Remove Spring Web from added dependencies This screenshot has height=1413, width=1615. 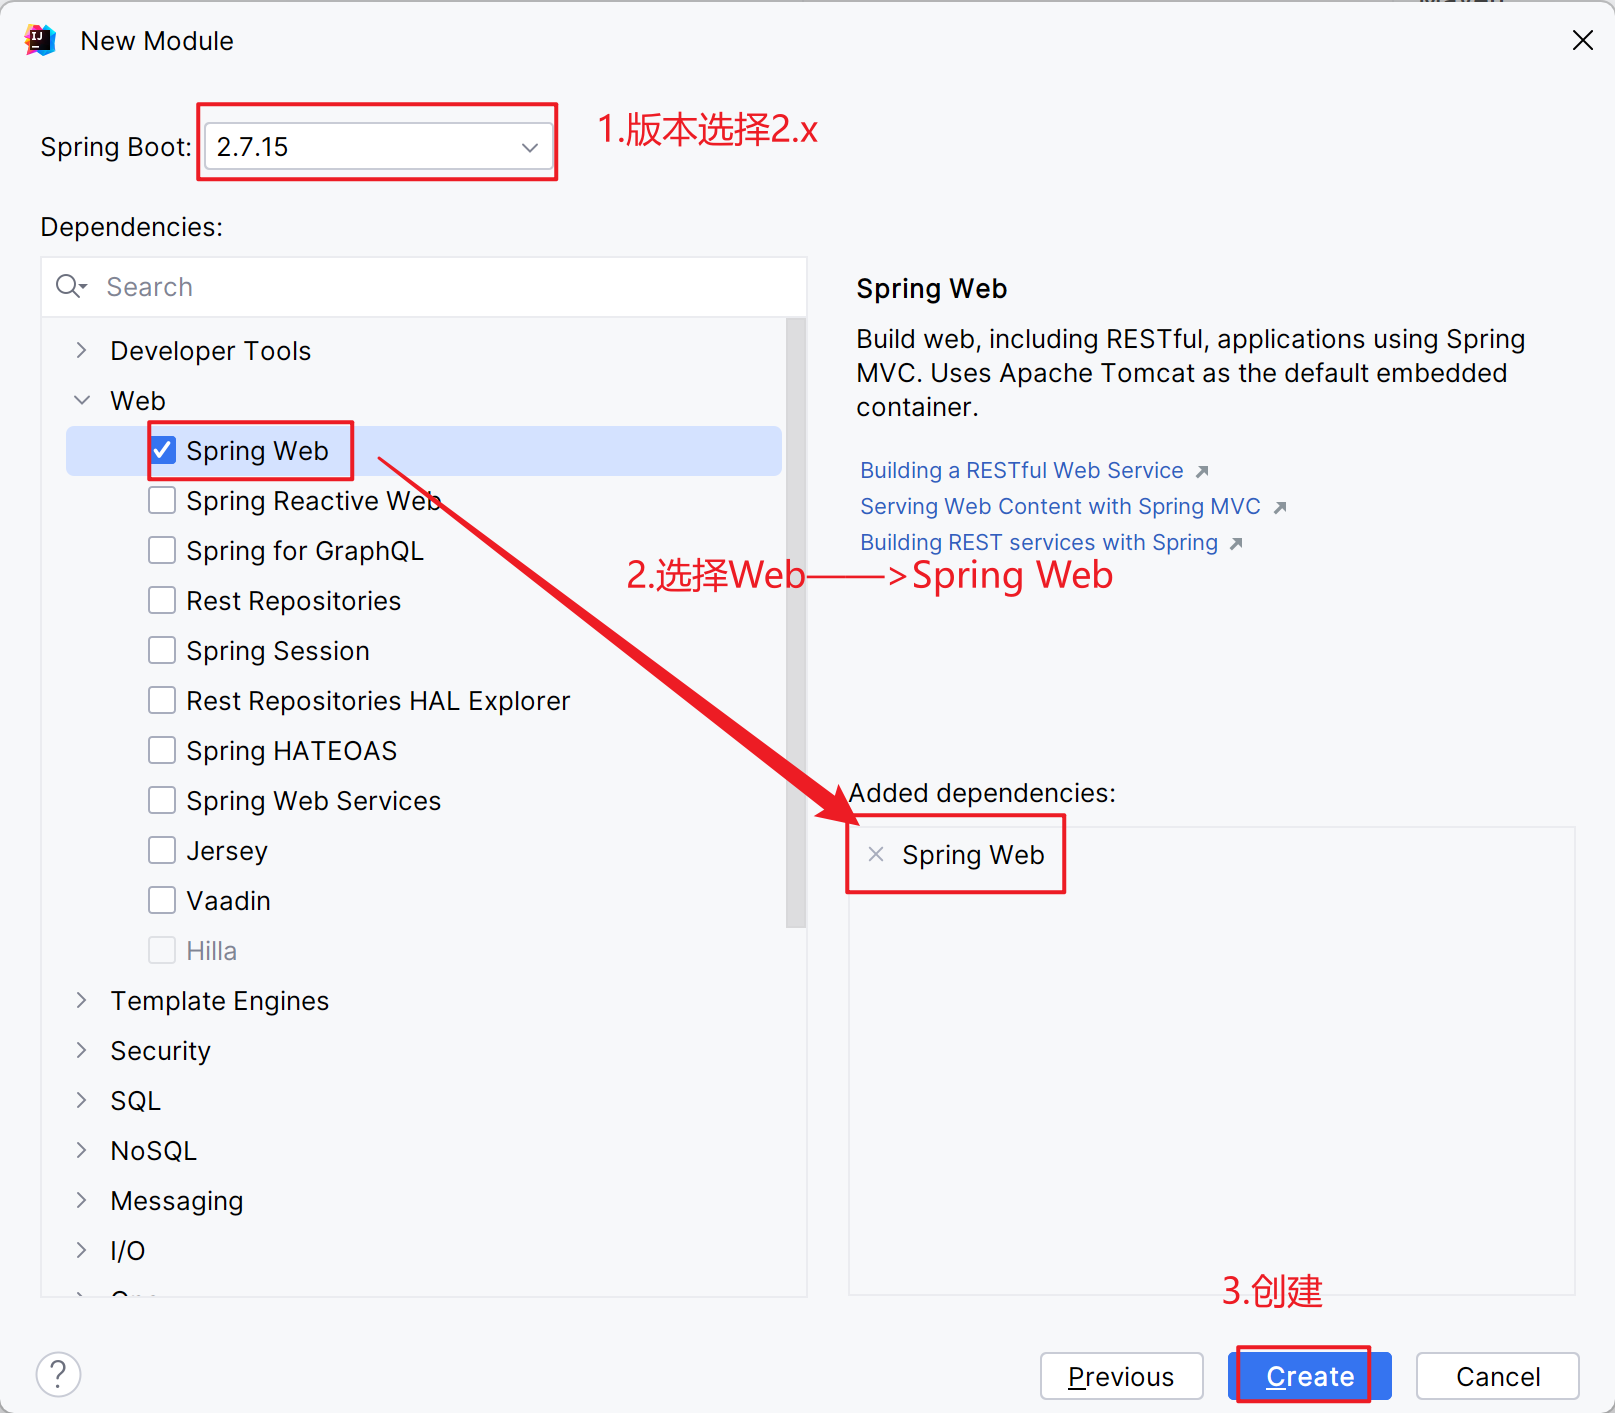coord(876,854)
